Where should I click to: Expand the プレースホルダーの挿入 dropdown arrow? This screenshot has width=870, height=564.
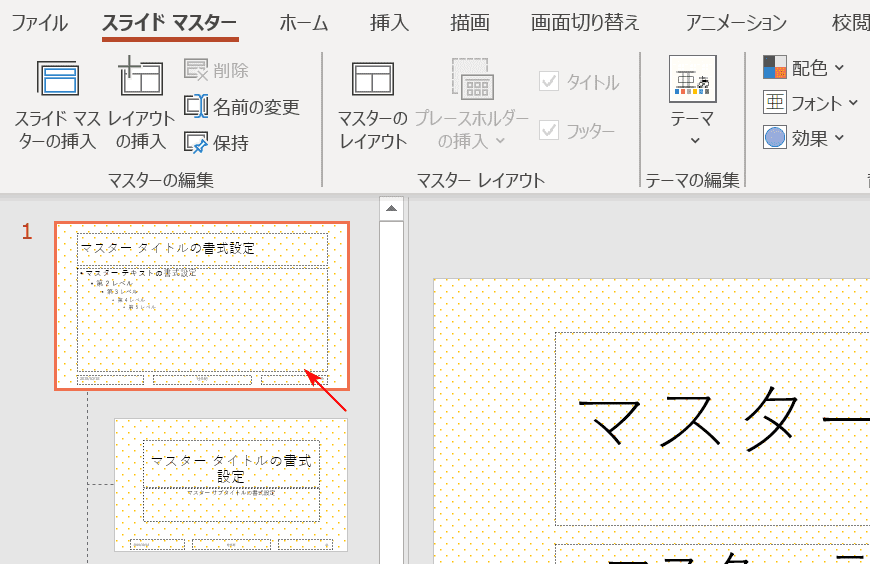coord(500,141)
